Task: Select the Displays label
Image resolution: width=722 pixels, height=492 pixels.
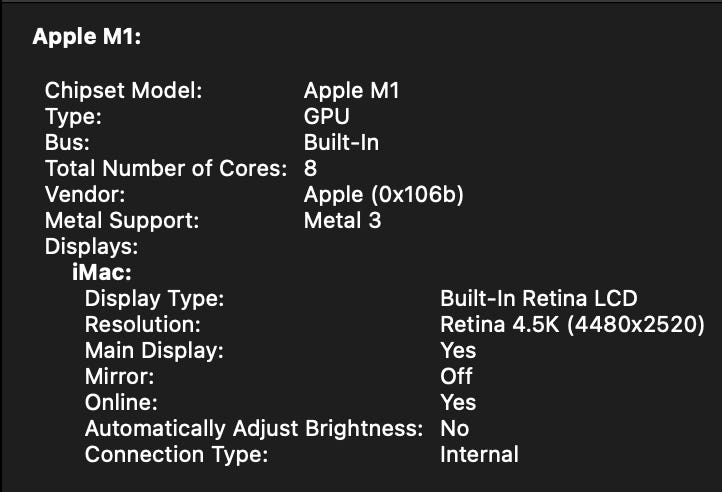Action: 91,247
